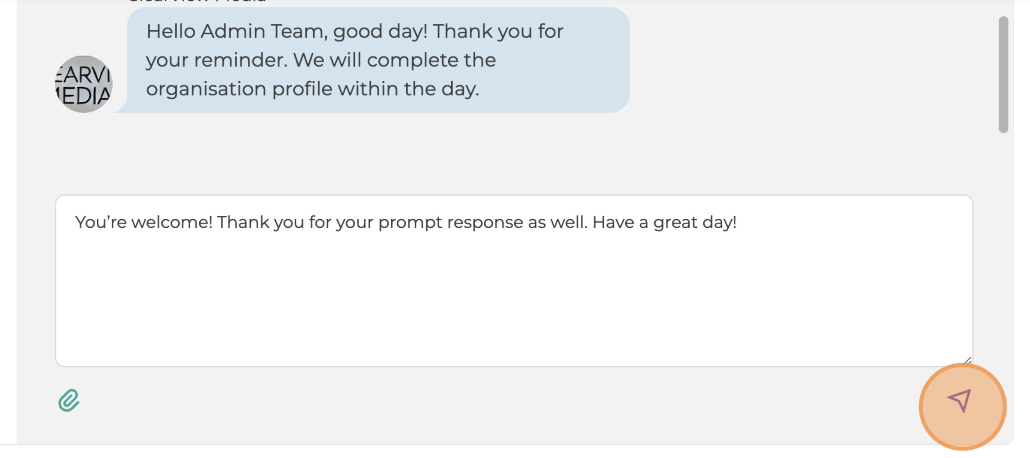This screenshot has width=1030, height=458.
Task: Click the chat scrollbar thumb
Action: tap(1003, 74)
